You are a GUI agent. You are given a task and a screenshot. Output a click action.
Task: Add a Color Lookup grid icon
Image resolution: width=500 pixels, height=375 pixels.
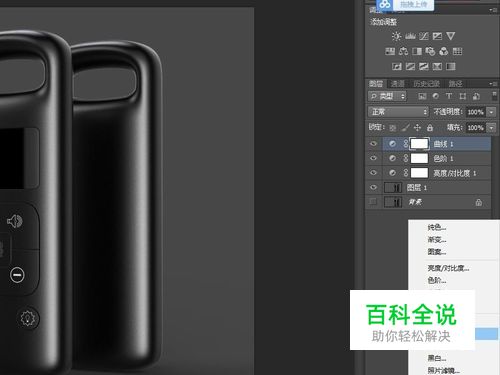pos(457,51)
